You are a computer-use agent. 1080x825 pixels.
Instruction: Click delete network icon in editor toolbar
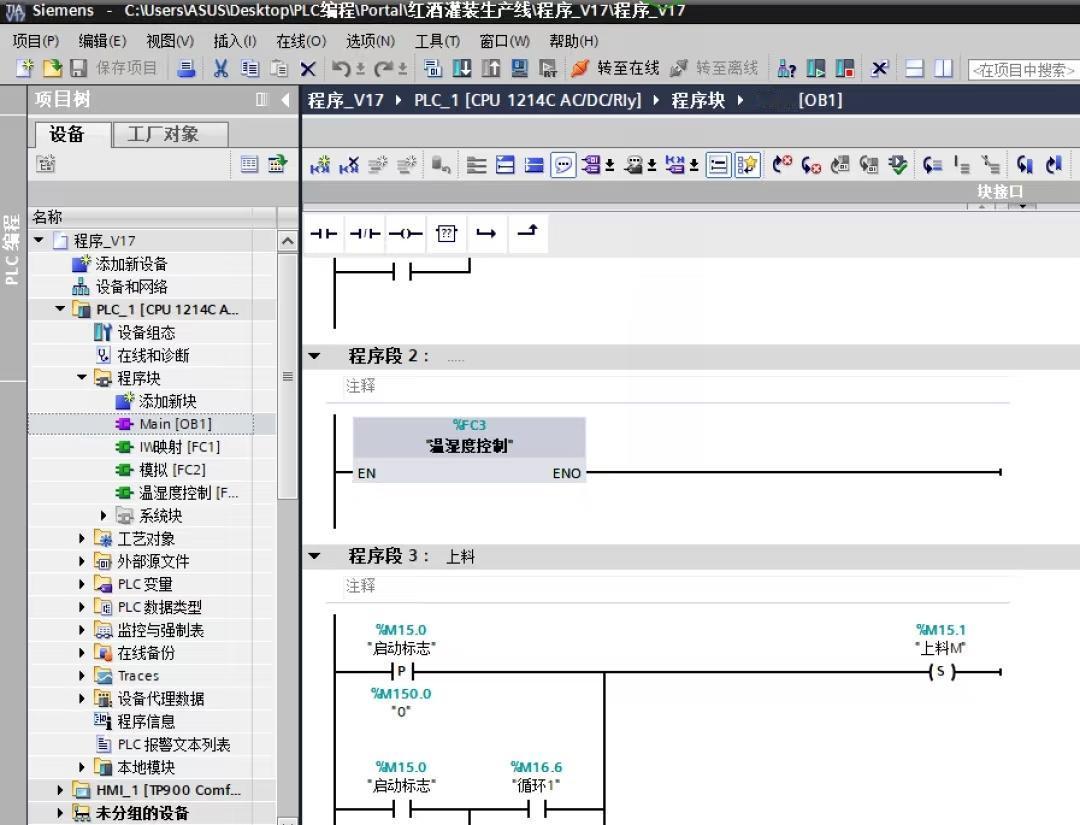coord(349,165)
